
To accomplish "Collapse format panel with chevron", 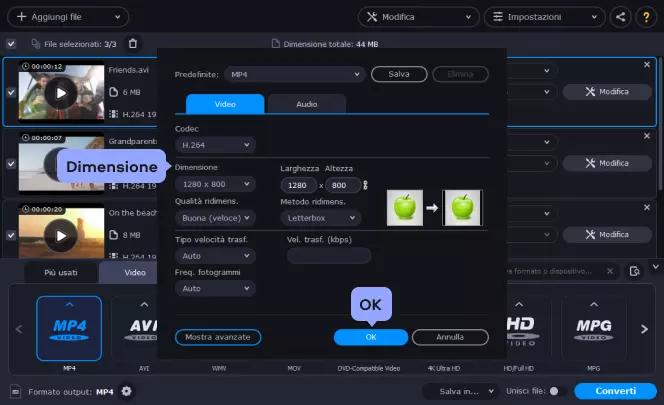I will point(656,267).
